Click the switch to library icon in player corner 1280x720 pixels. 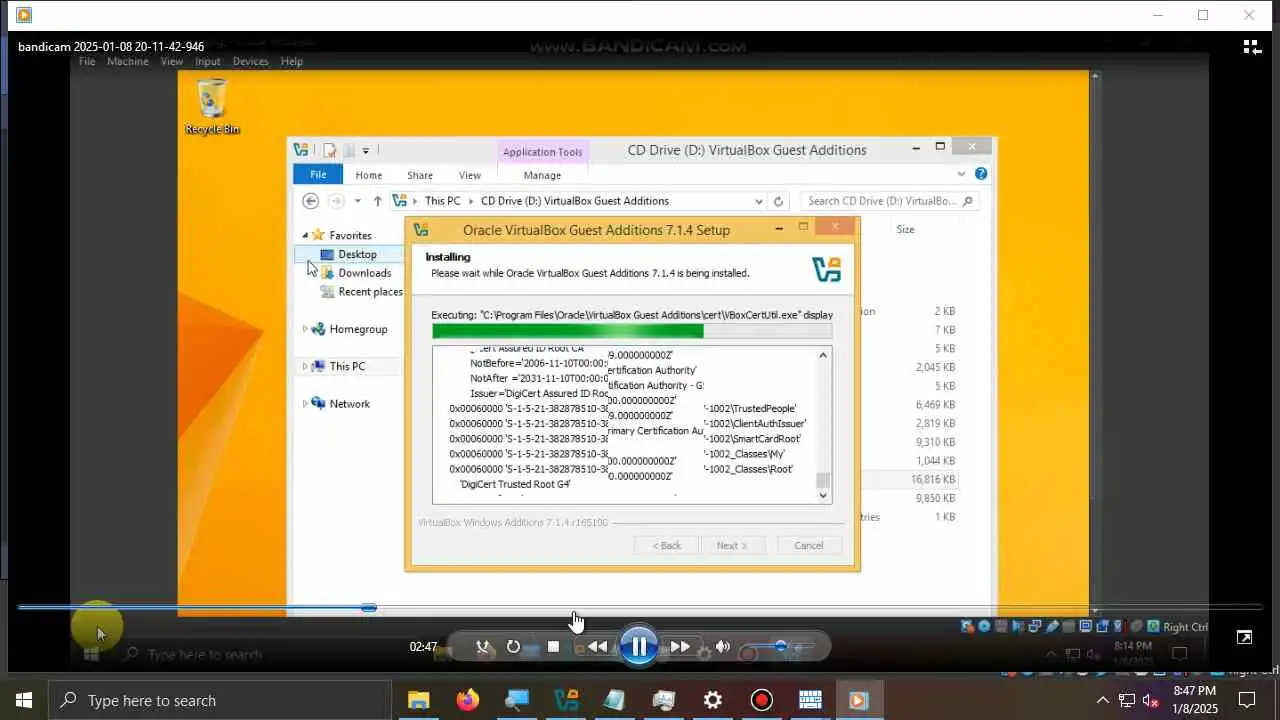coord(1252,47)
